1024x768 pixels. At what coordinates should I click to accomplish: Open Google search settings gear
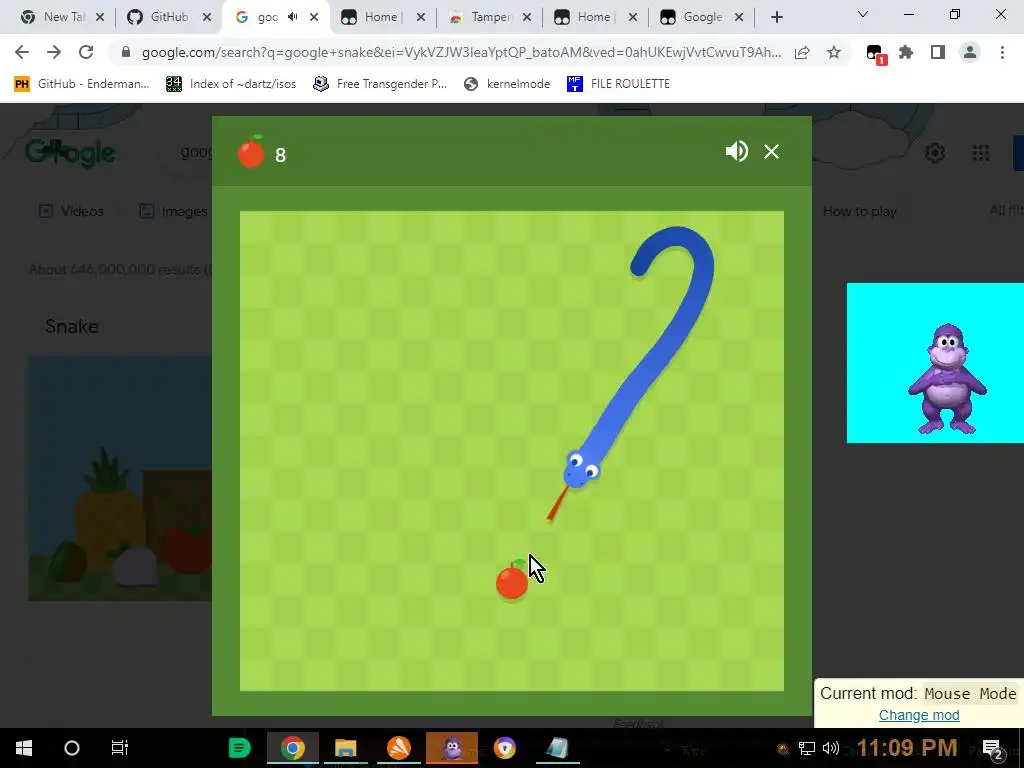pyautogui.click(x=935, y=153)
